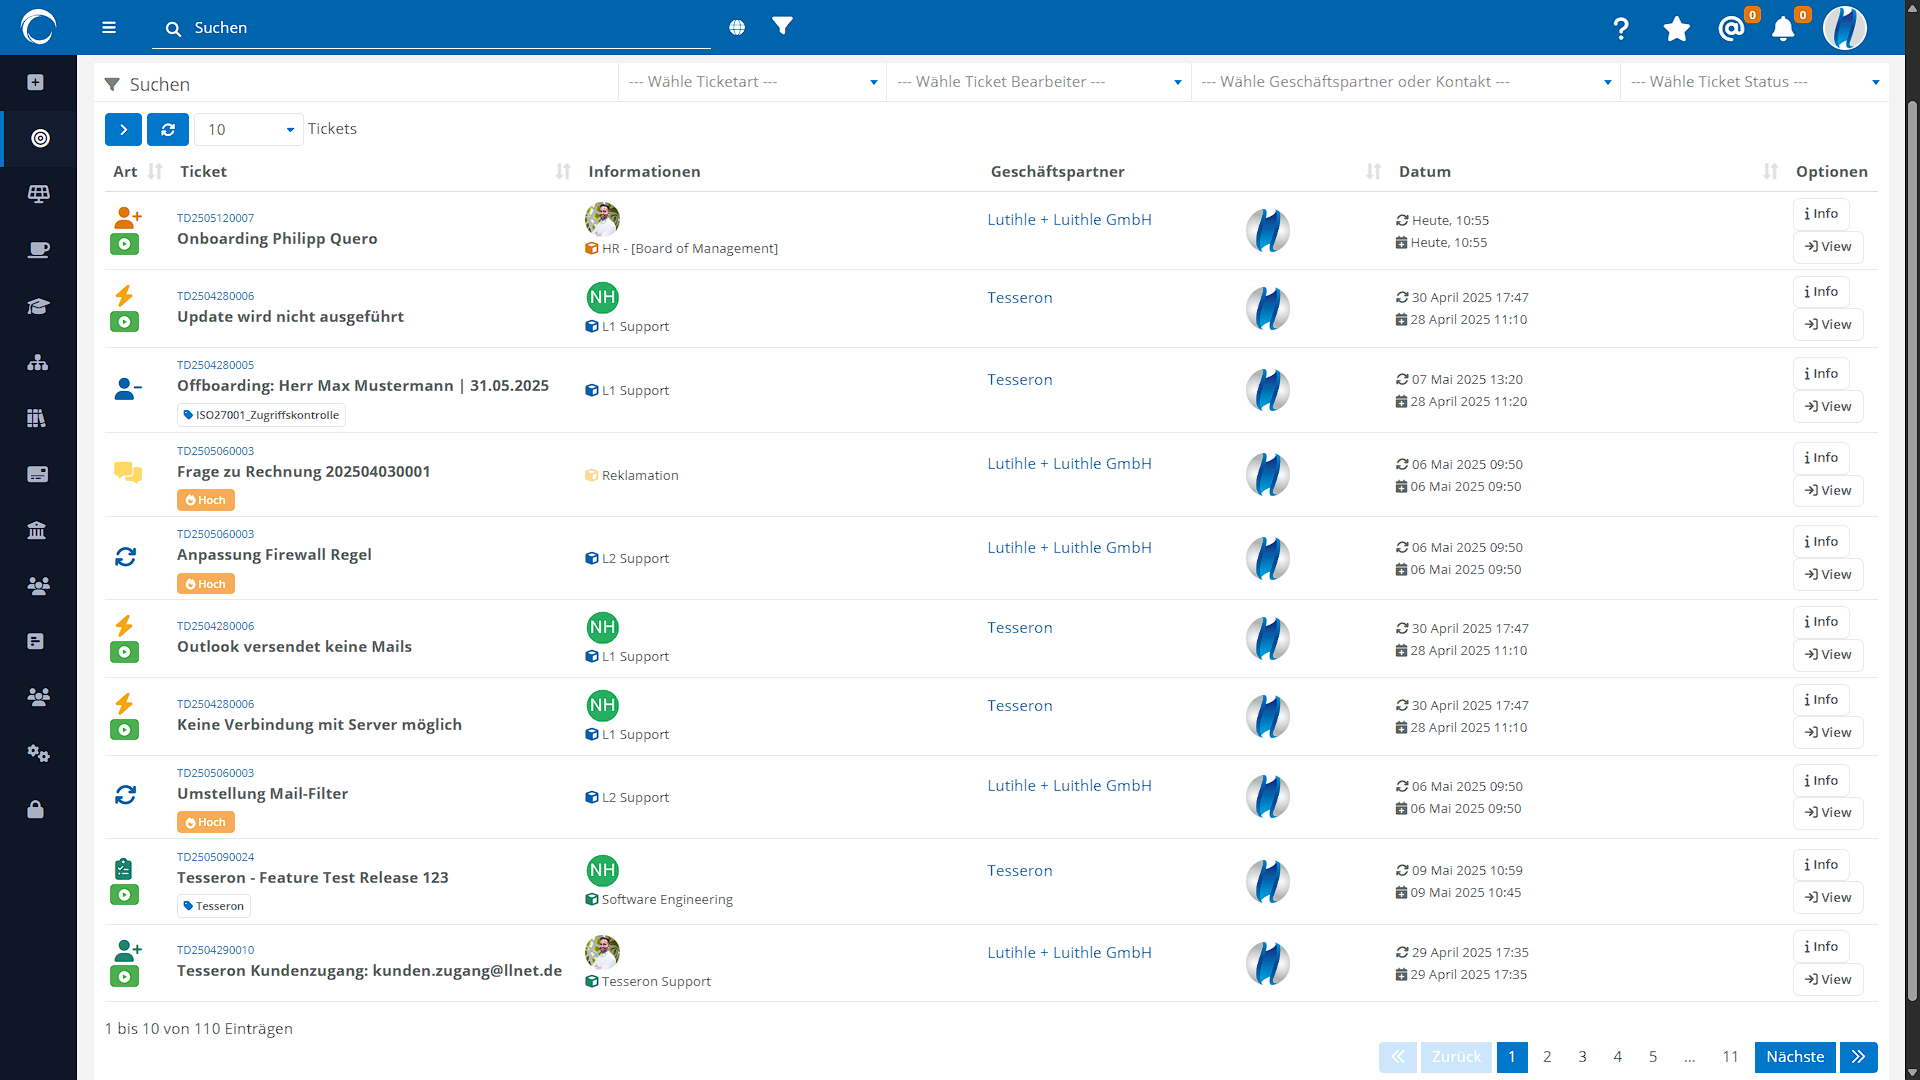
Task: Click the graduation cap sidebar icon
Action: 38,306
